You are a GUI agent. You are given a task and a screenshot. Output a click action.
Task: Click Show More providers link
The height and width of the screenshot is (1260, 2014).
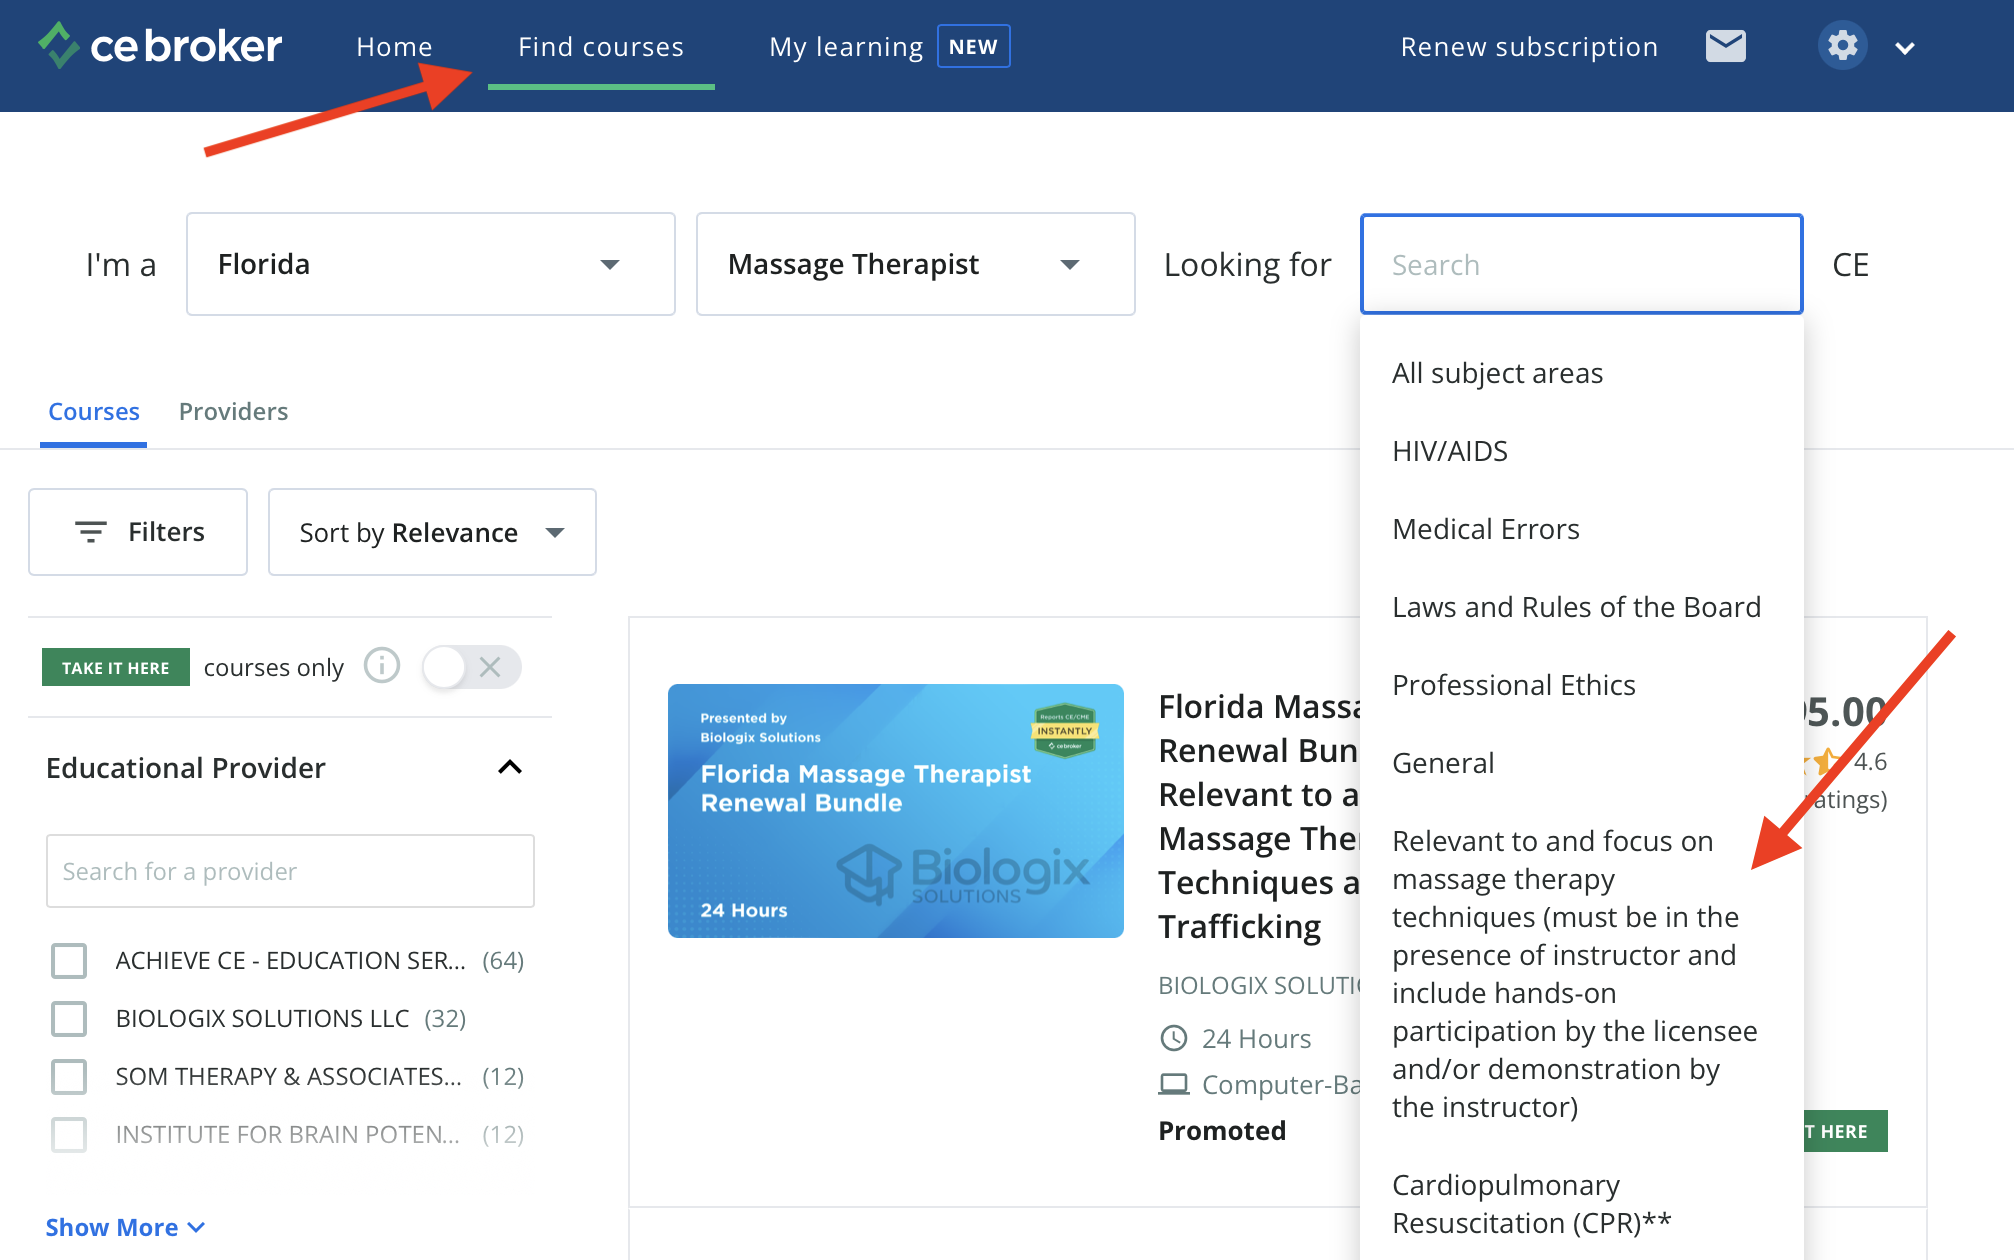pyautogui.click(x=125, y=1227)
